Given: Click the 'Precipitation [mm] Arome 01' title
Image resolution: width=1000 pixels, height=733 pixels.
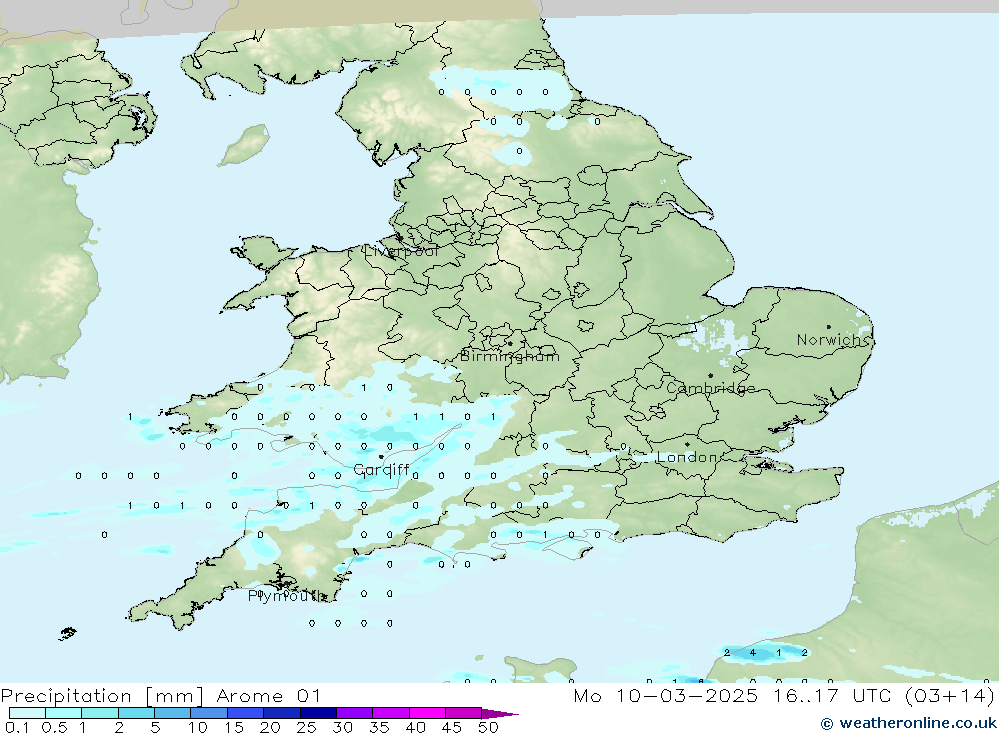Looking at the screenshot, I should [x=161, y=696].
